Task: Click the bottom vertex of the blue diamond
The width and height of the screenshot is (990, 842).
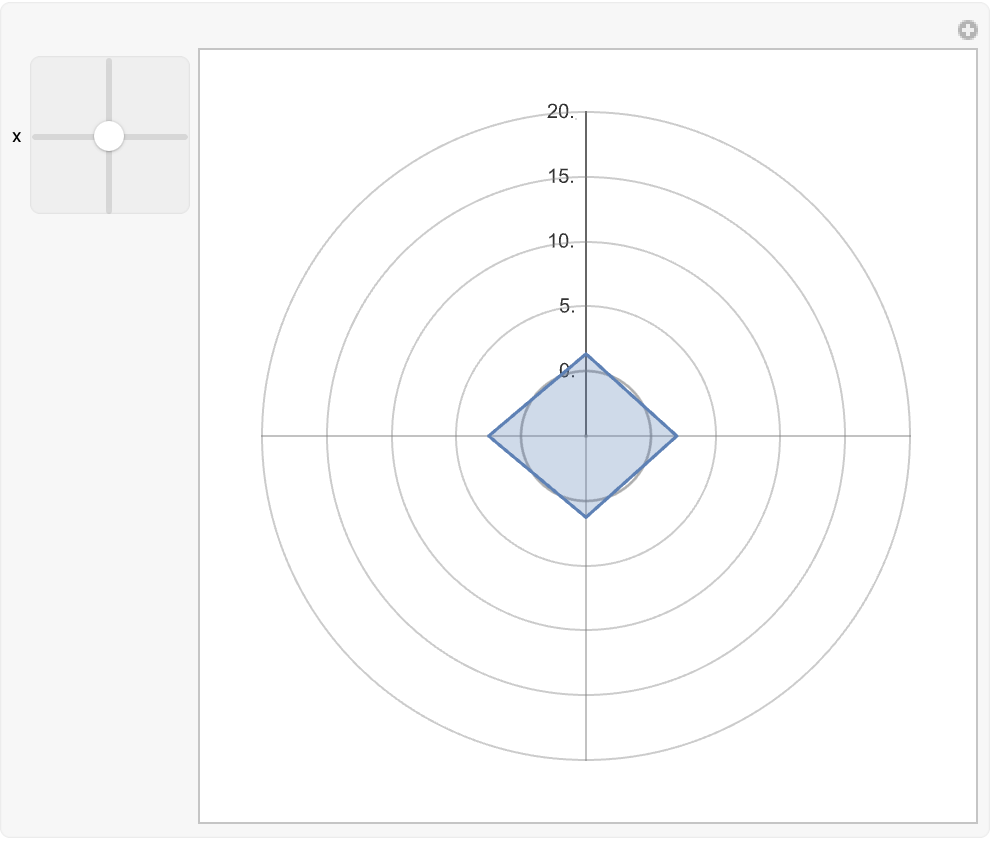Action: [x=586, y=517]
